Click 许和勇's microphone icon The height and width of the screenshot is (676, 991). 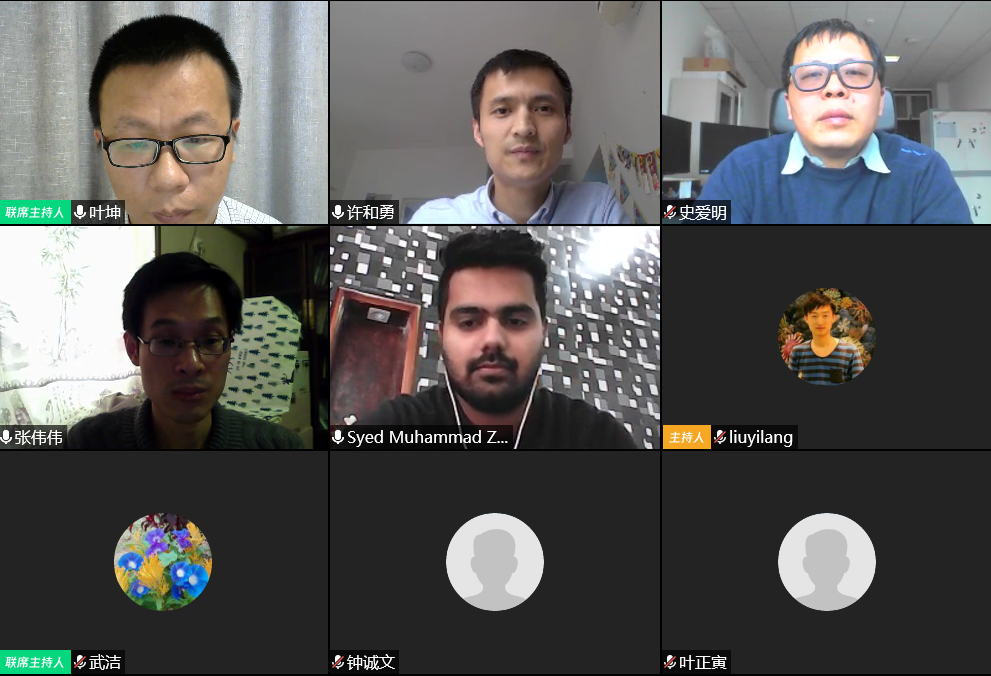[338, 212]
